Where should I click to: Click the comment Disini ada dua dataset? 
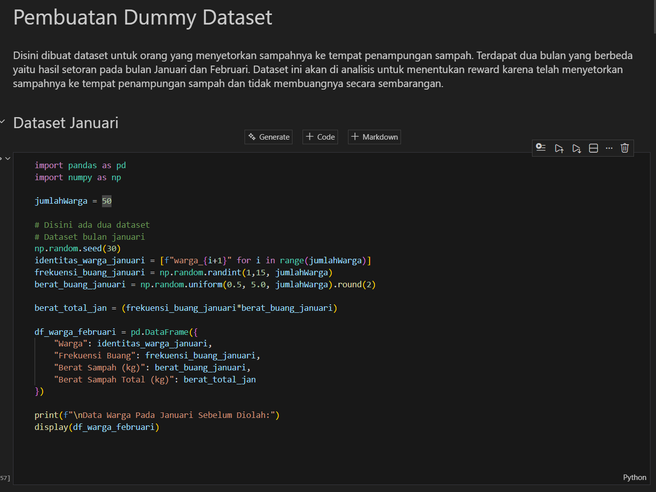pos(92,225)
